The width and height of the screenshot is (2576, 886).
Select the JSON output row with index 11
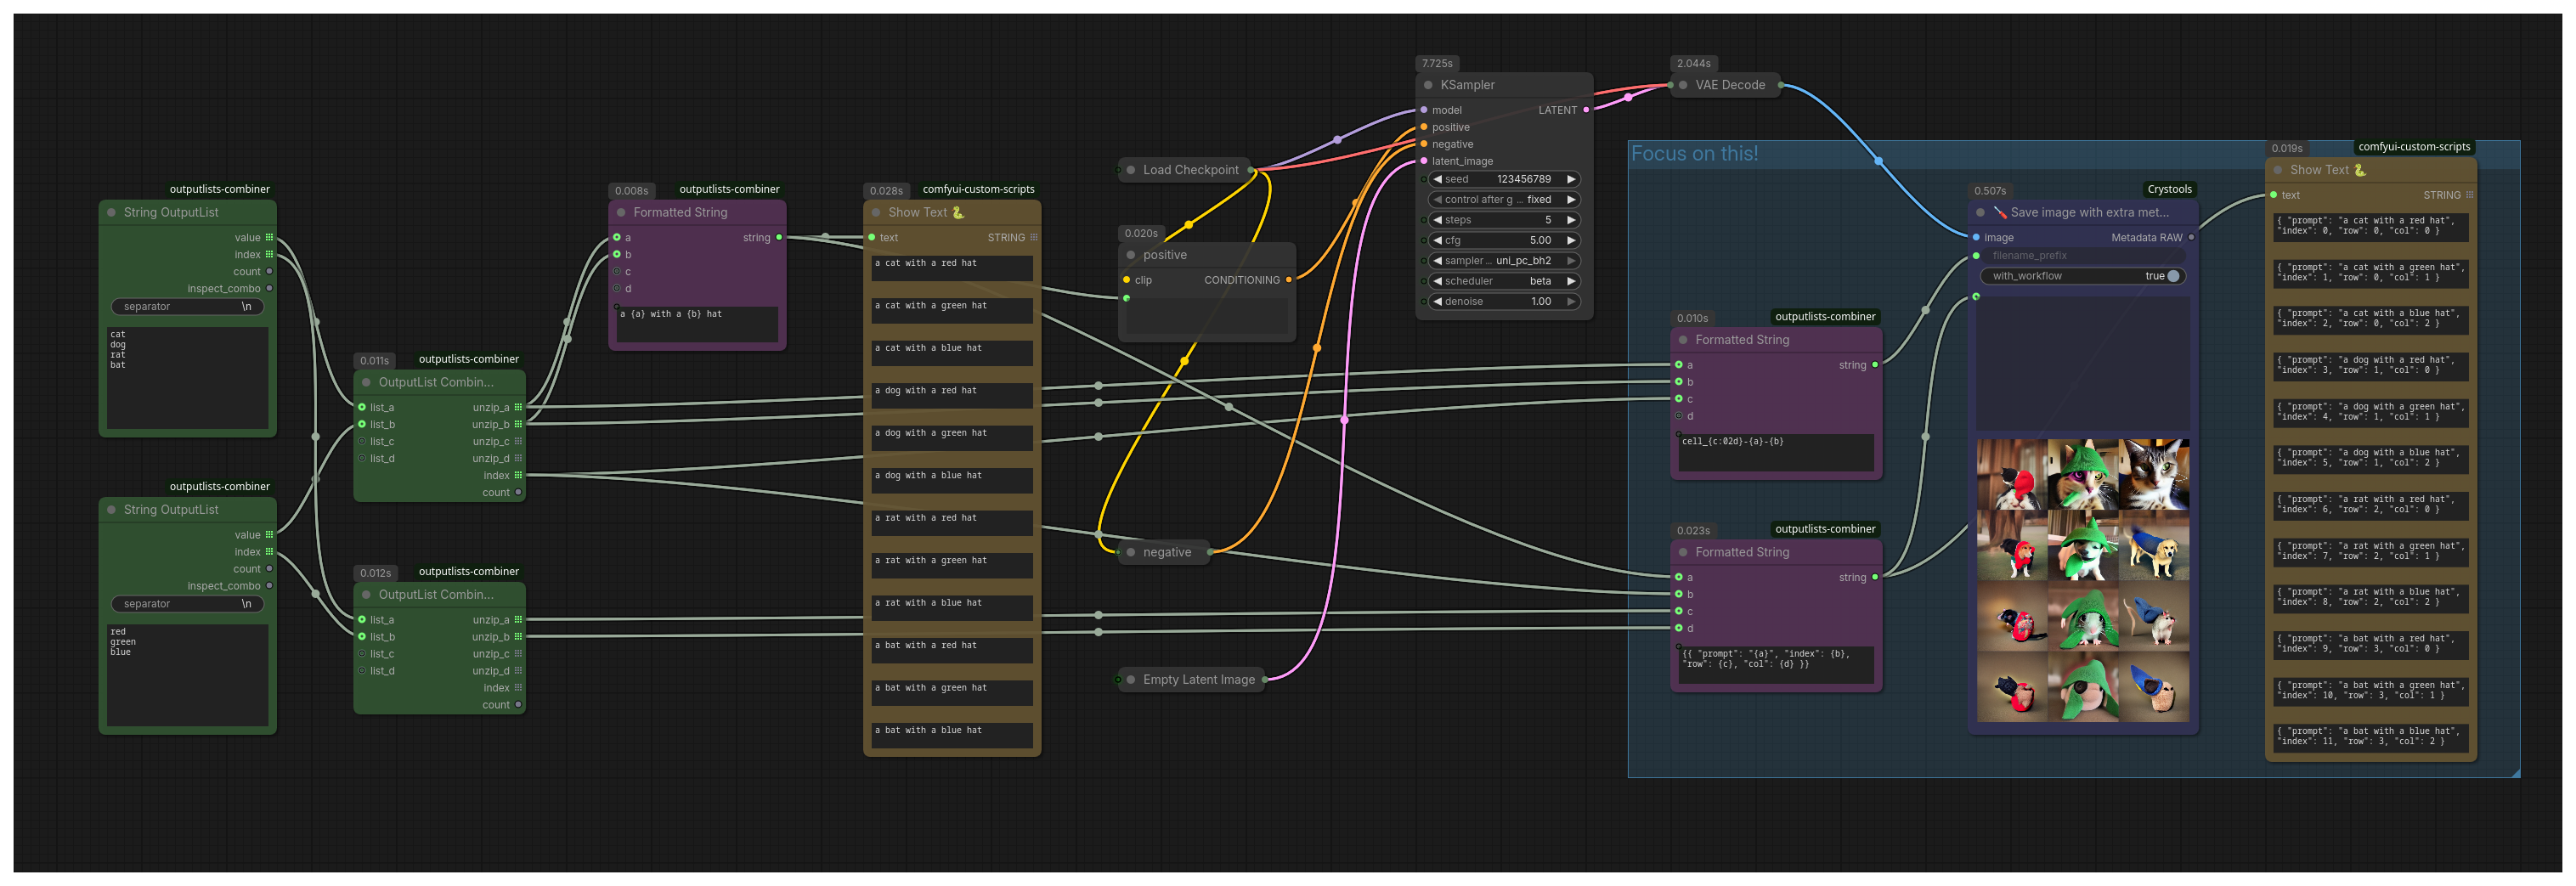pos(2370,738)
